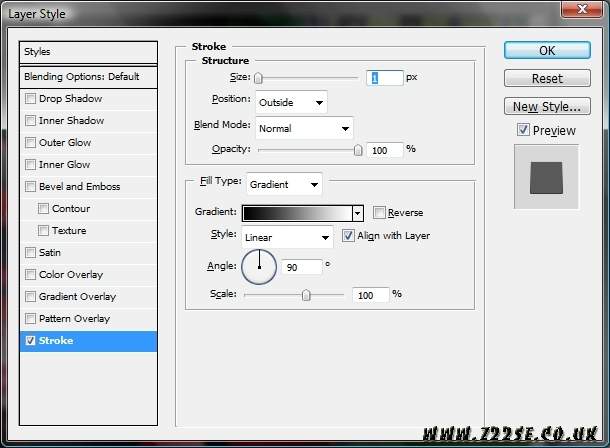Select the Stroke label in list
The image size is (610, 448).
56,341
